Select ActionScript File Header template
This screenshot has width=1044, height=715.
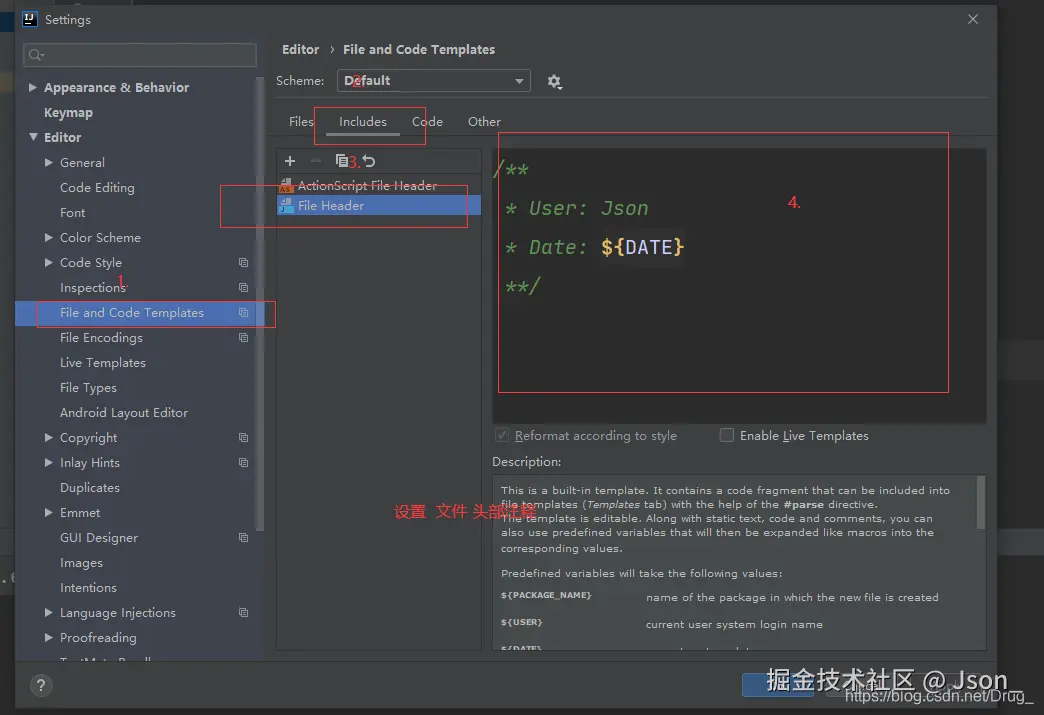pos(378,186)
